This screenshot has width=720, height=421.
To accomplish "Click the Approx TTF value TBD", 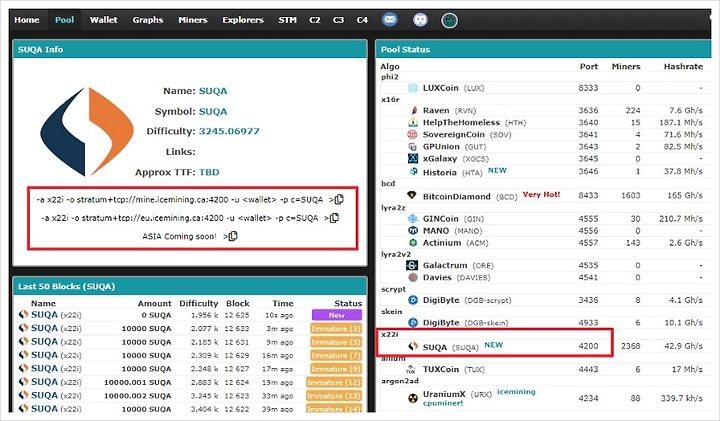I will click(x=209, y=173).
